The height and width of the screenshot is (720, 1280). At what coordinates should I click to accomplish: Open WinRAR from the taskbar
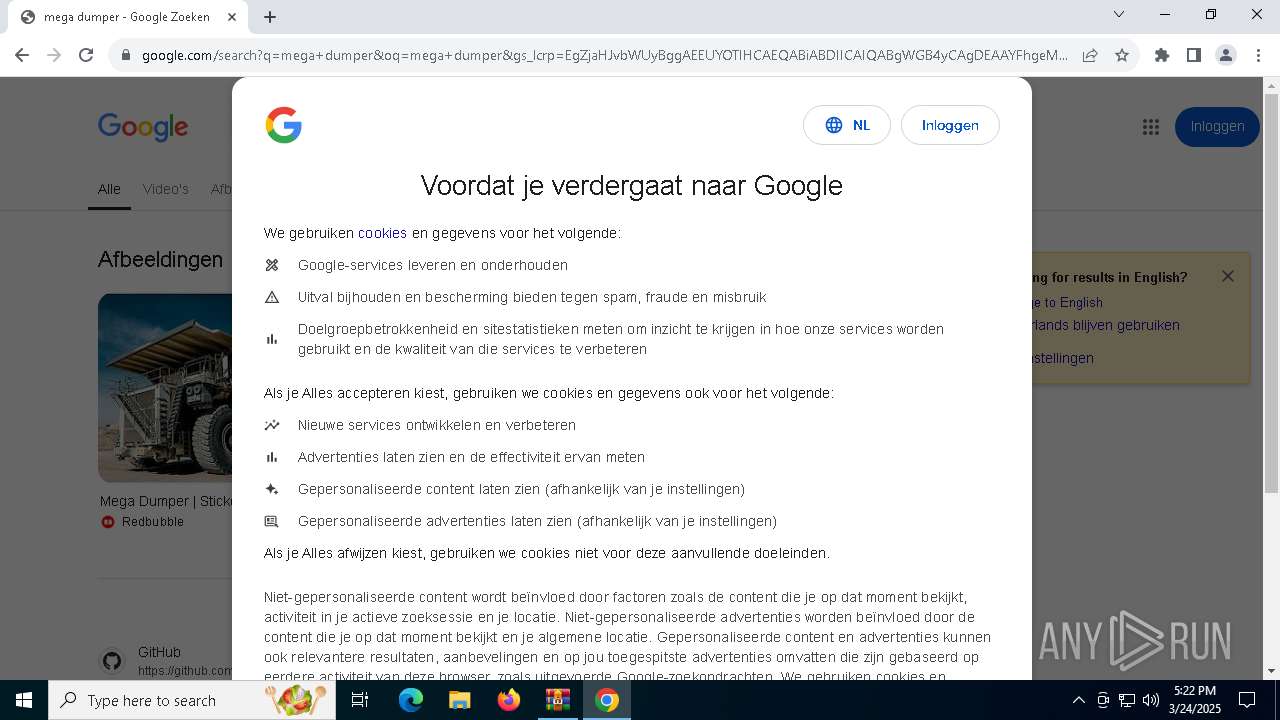(557, 700)
